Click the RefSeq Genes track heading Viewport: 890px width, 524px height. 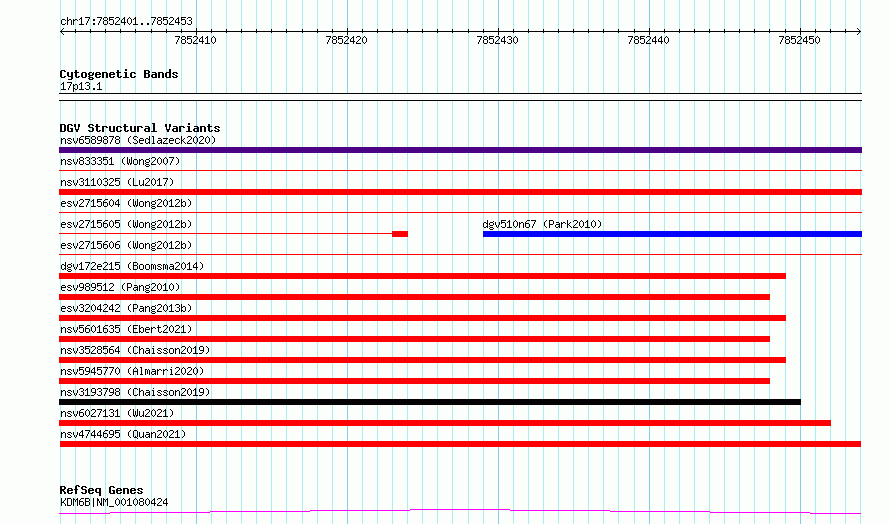pos(101,490)
